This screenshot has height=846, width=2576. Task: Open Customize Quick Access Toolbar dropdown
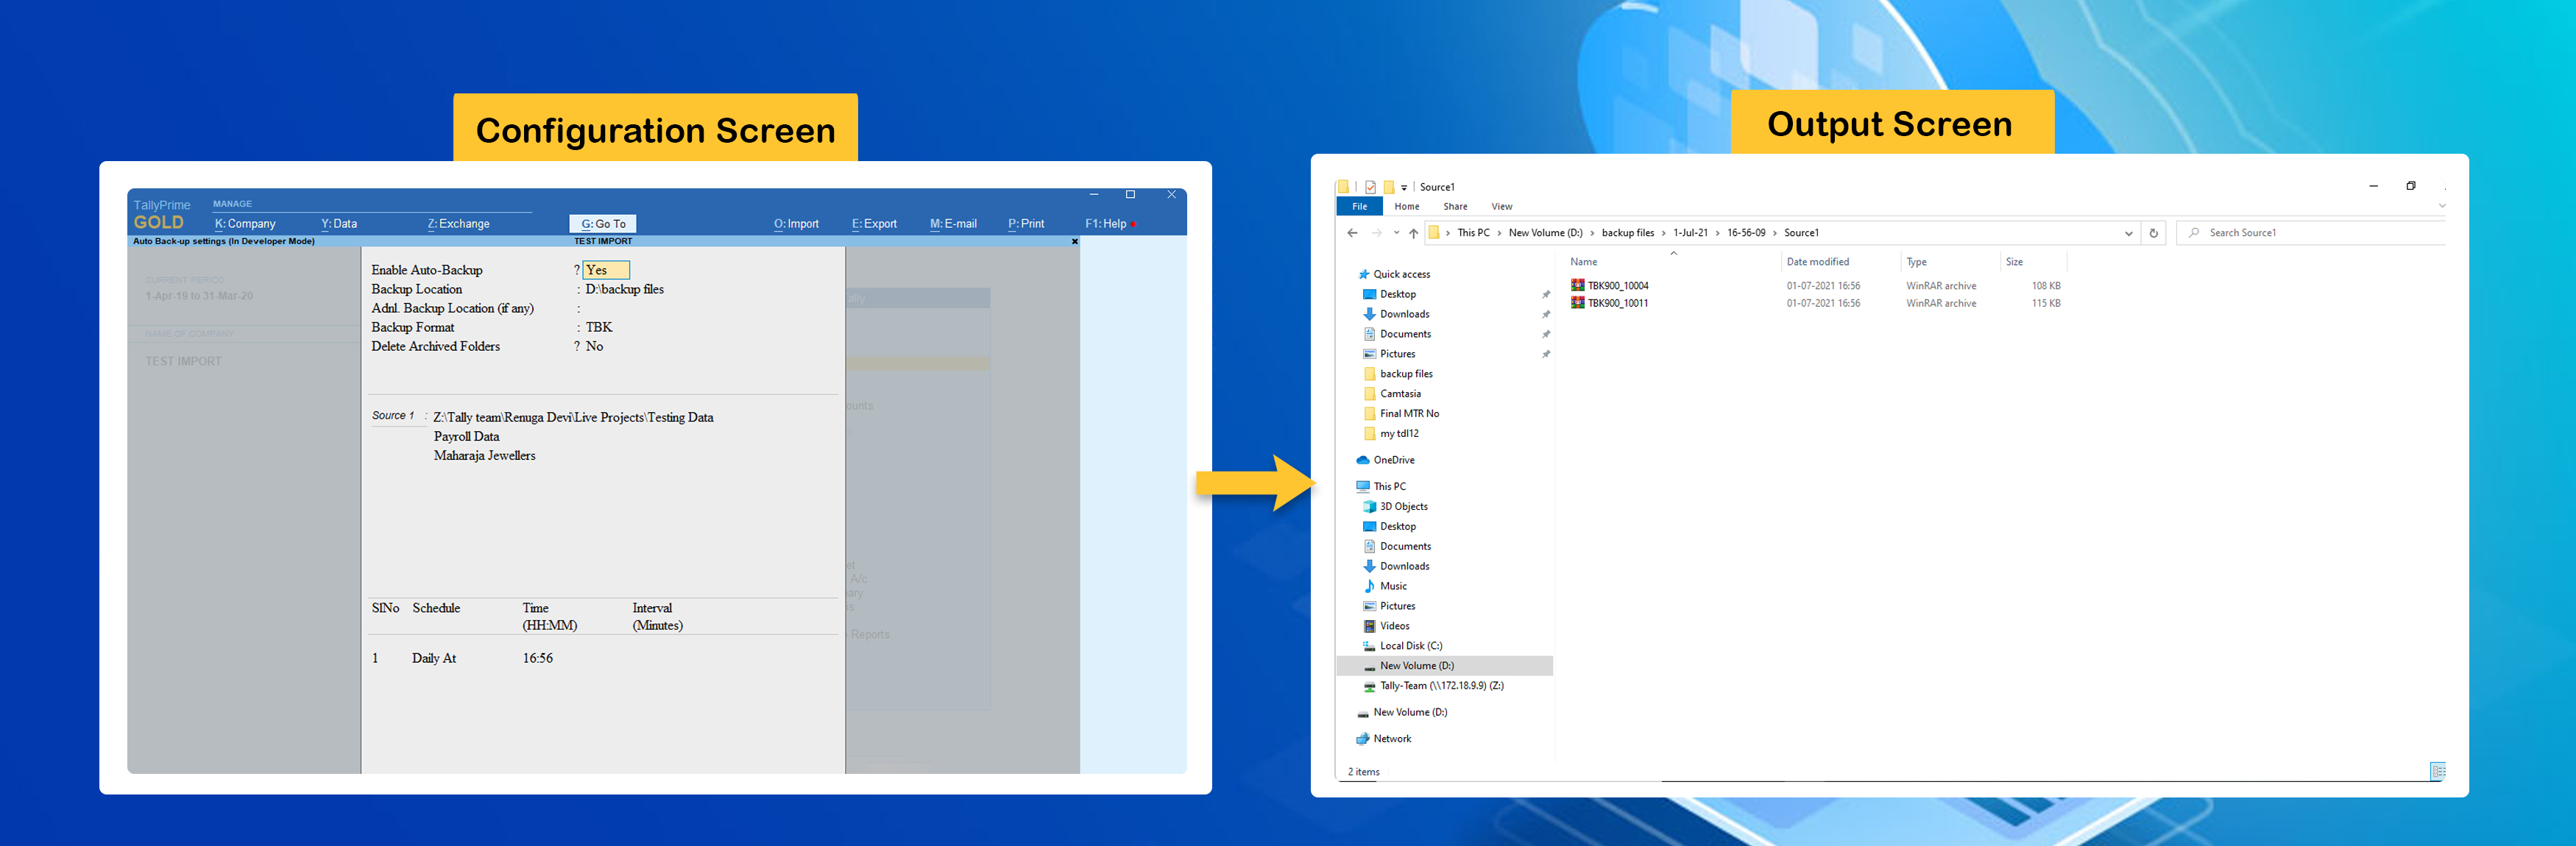(1404, 188)
